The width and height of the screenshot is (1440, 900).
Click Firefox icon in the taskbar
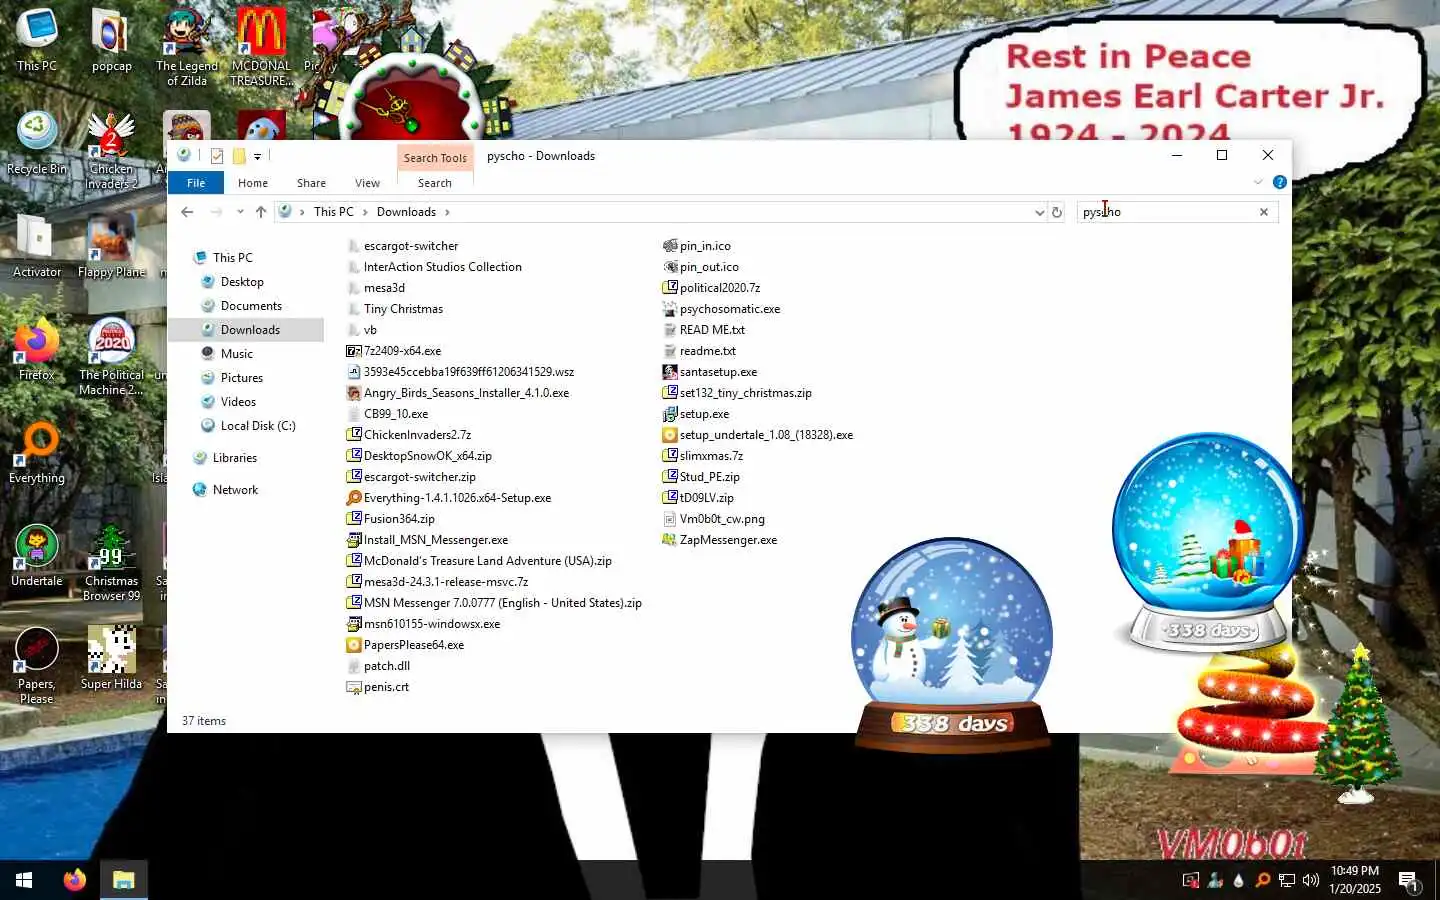(x=75, y=880)
